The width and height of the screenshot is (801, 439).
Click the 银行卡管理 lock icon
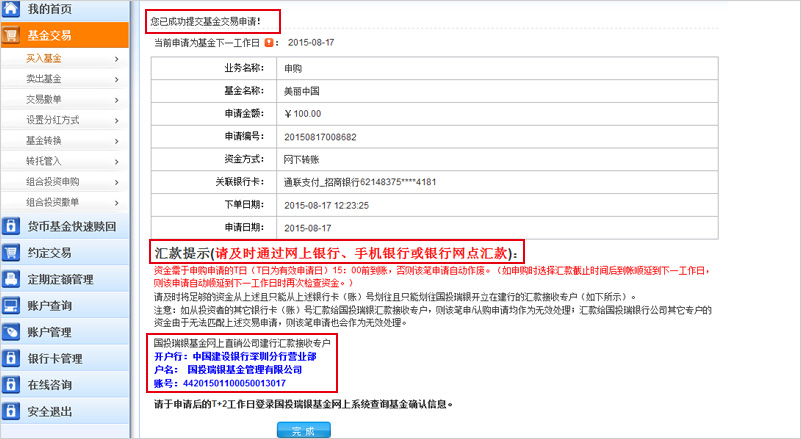12,358
